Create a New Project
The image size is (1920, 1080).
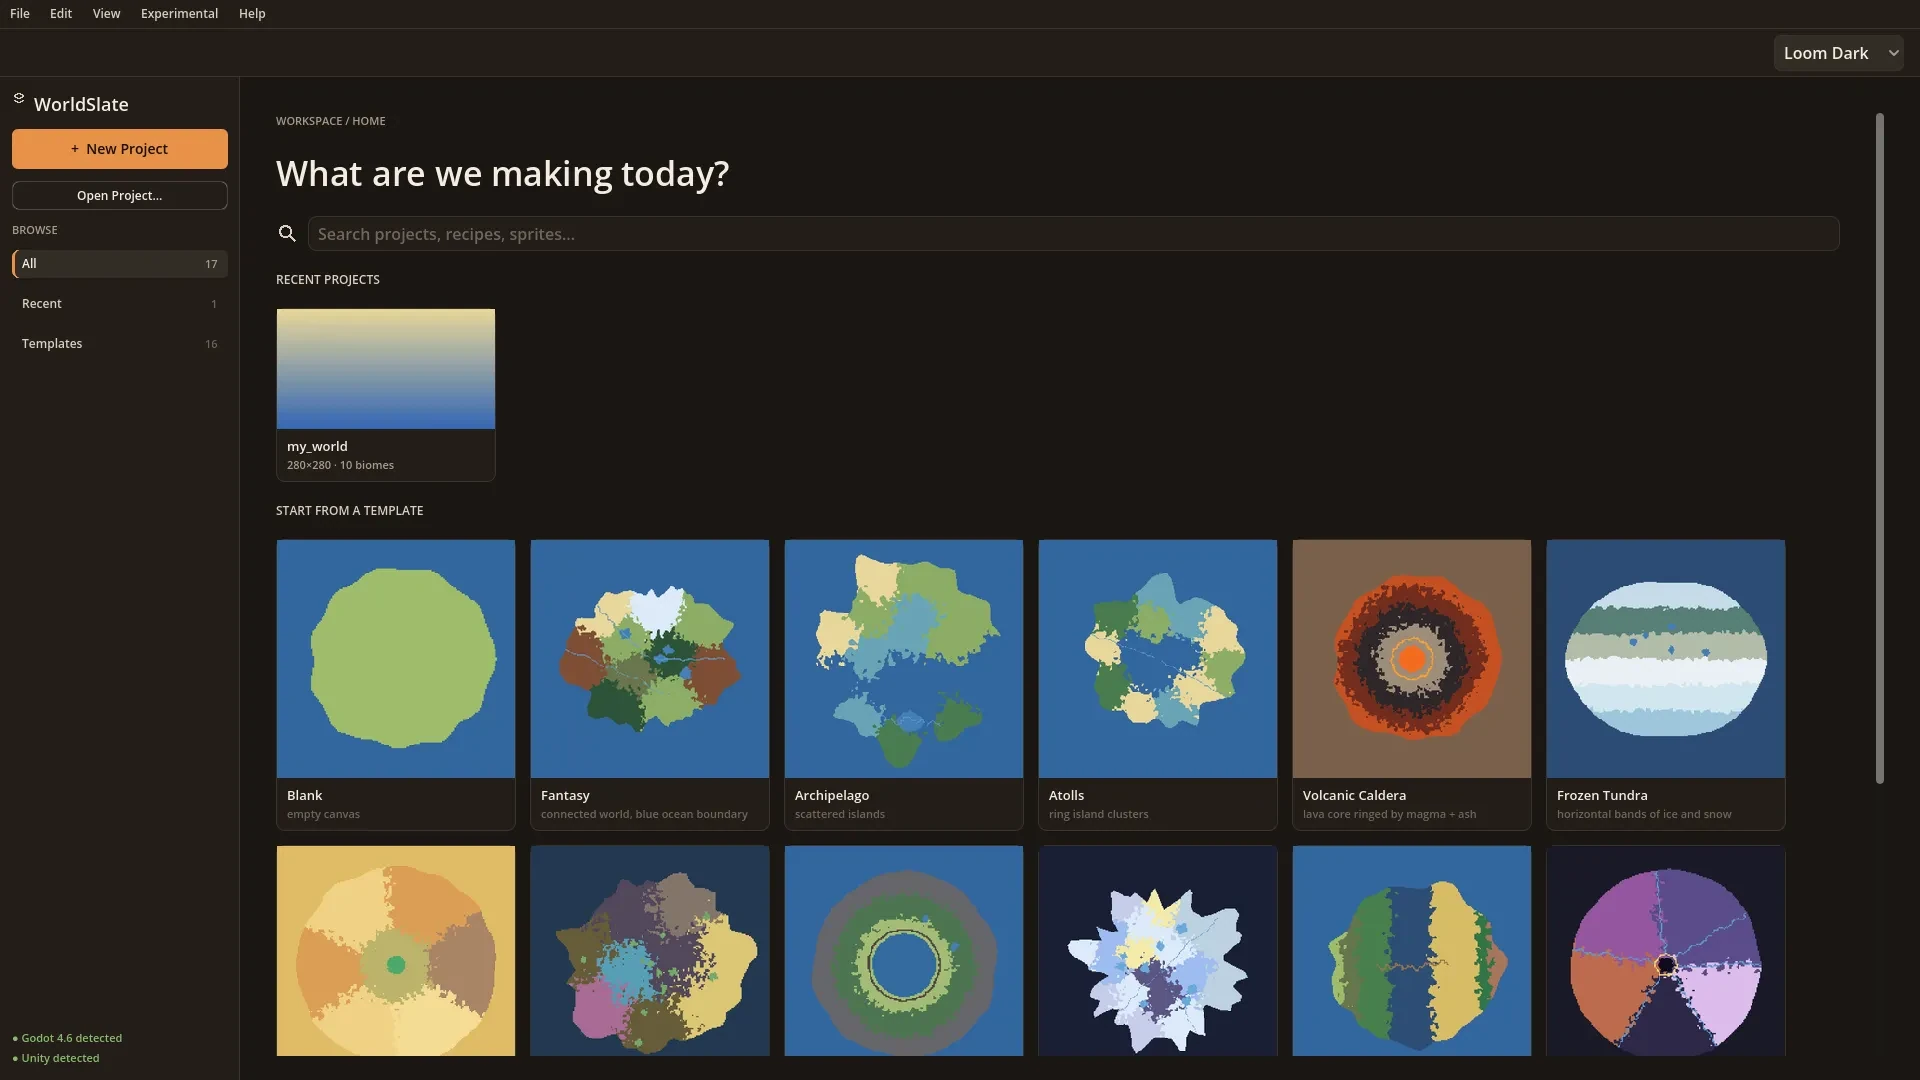[x=120, y=149]
